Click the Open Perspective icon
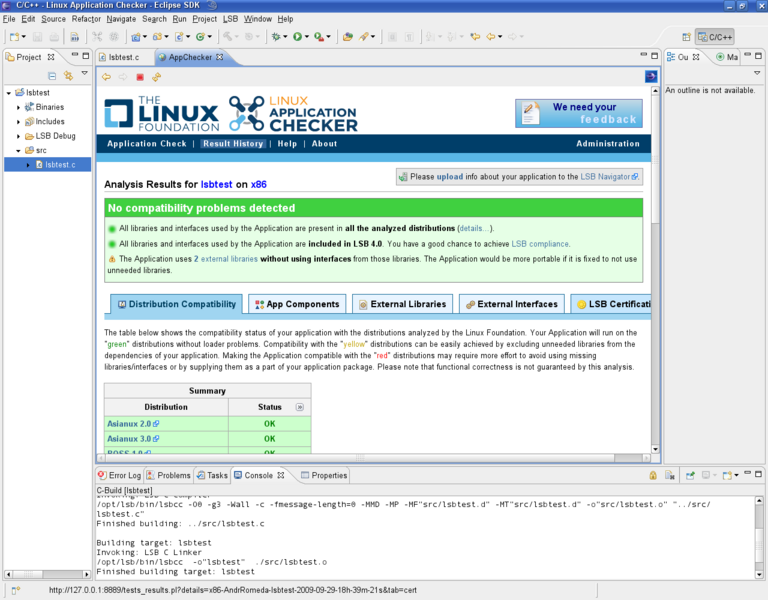768x600 pixels. 686,37
